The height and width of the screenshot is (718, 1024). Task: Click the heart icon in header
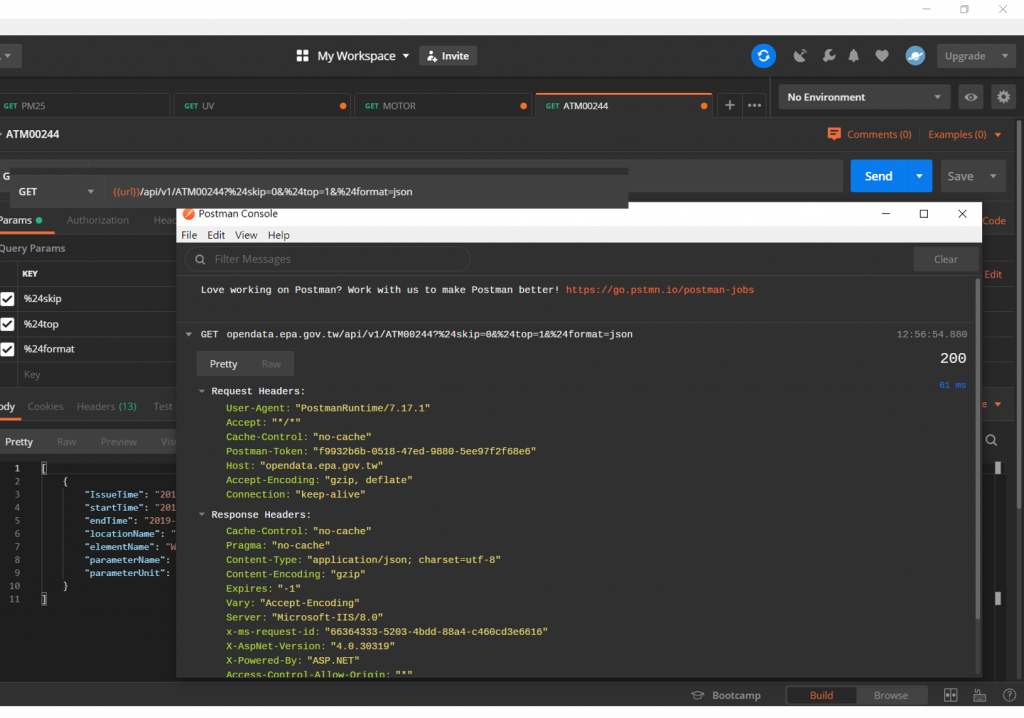[x=882, y=56]
